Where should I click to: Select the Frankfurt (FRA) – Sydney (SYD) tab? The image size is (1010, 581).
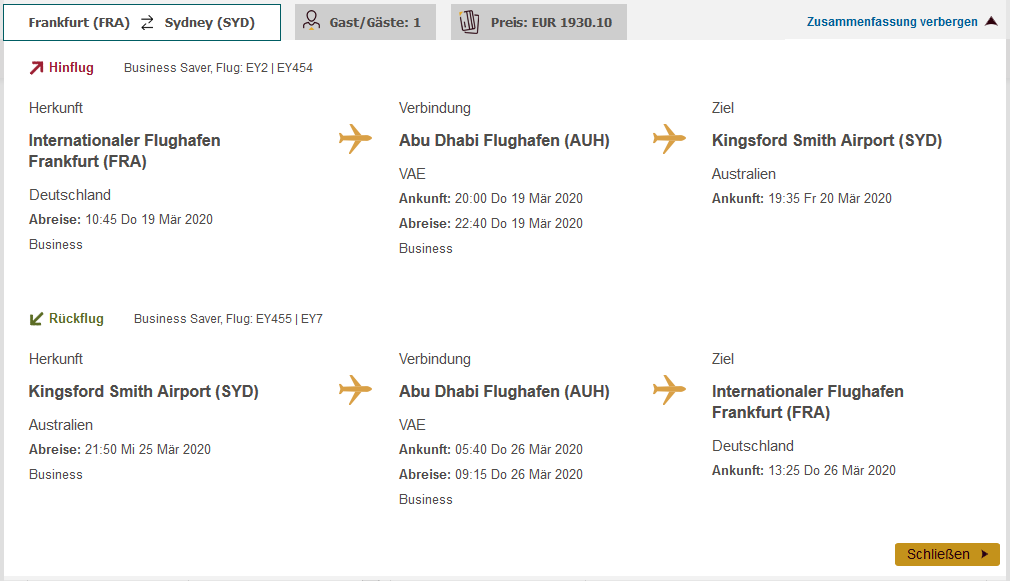click(x=141, y=22)
